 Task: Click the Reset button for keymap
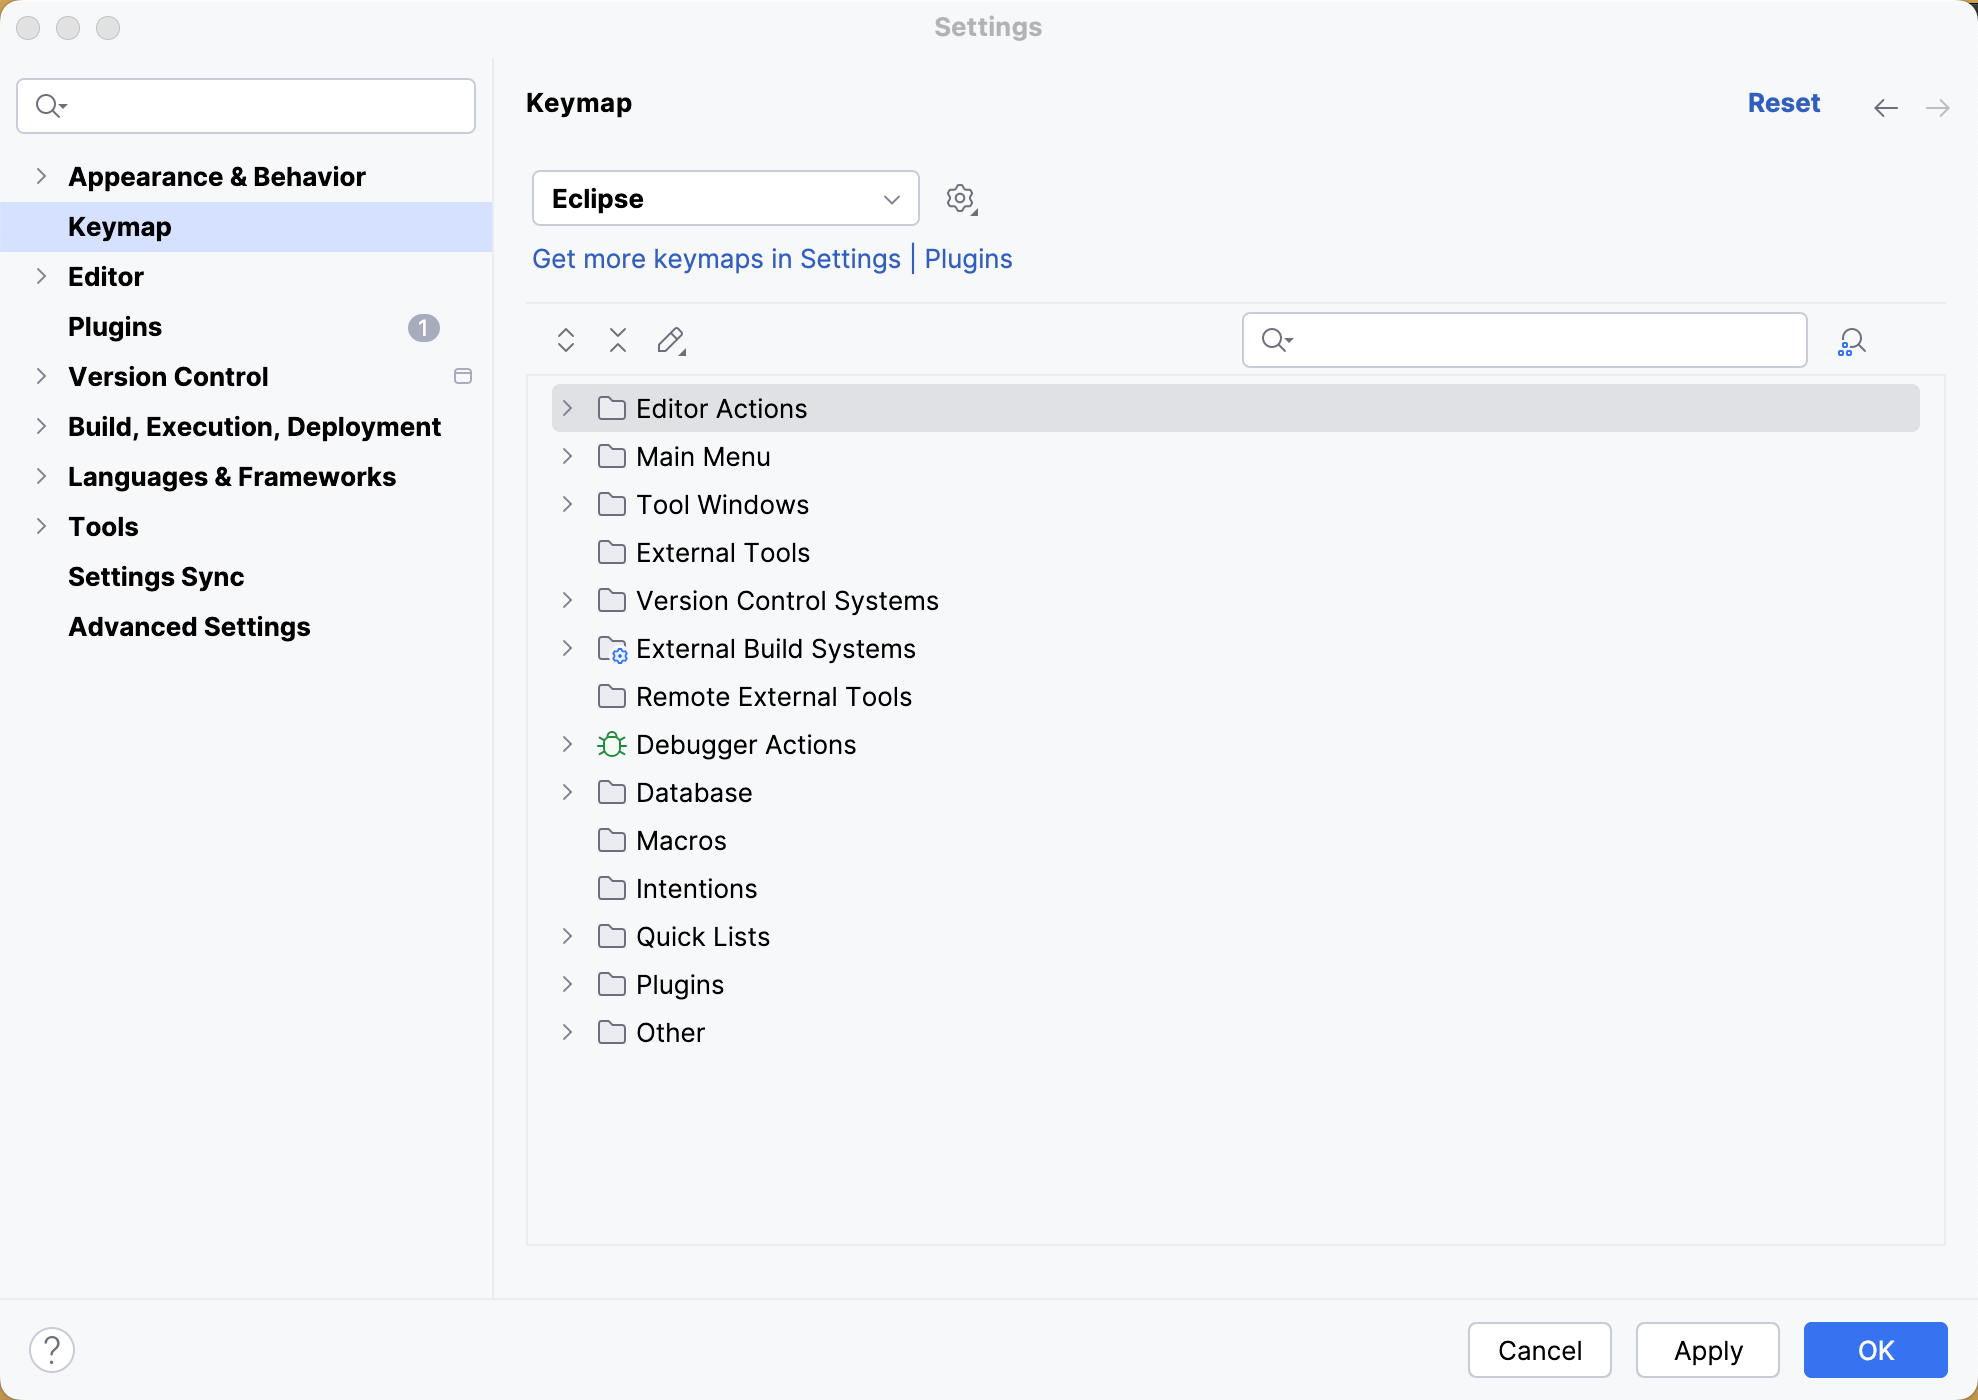tap(1783, 102)
